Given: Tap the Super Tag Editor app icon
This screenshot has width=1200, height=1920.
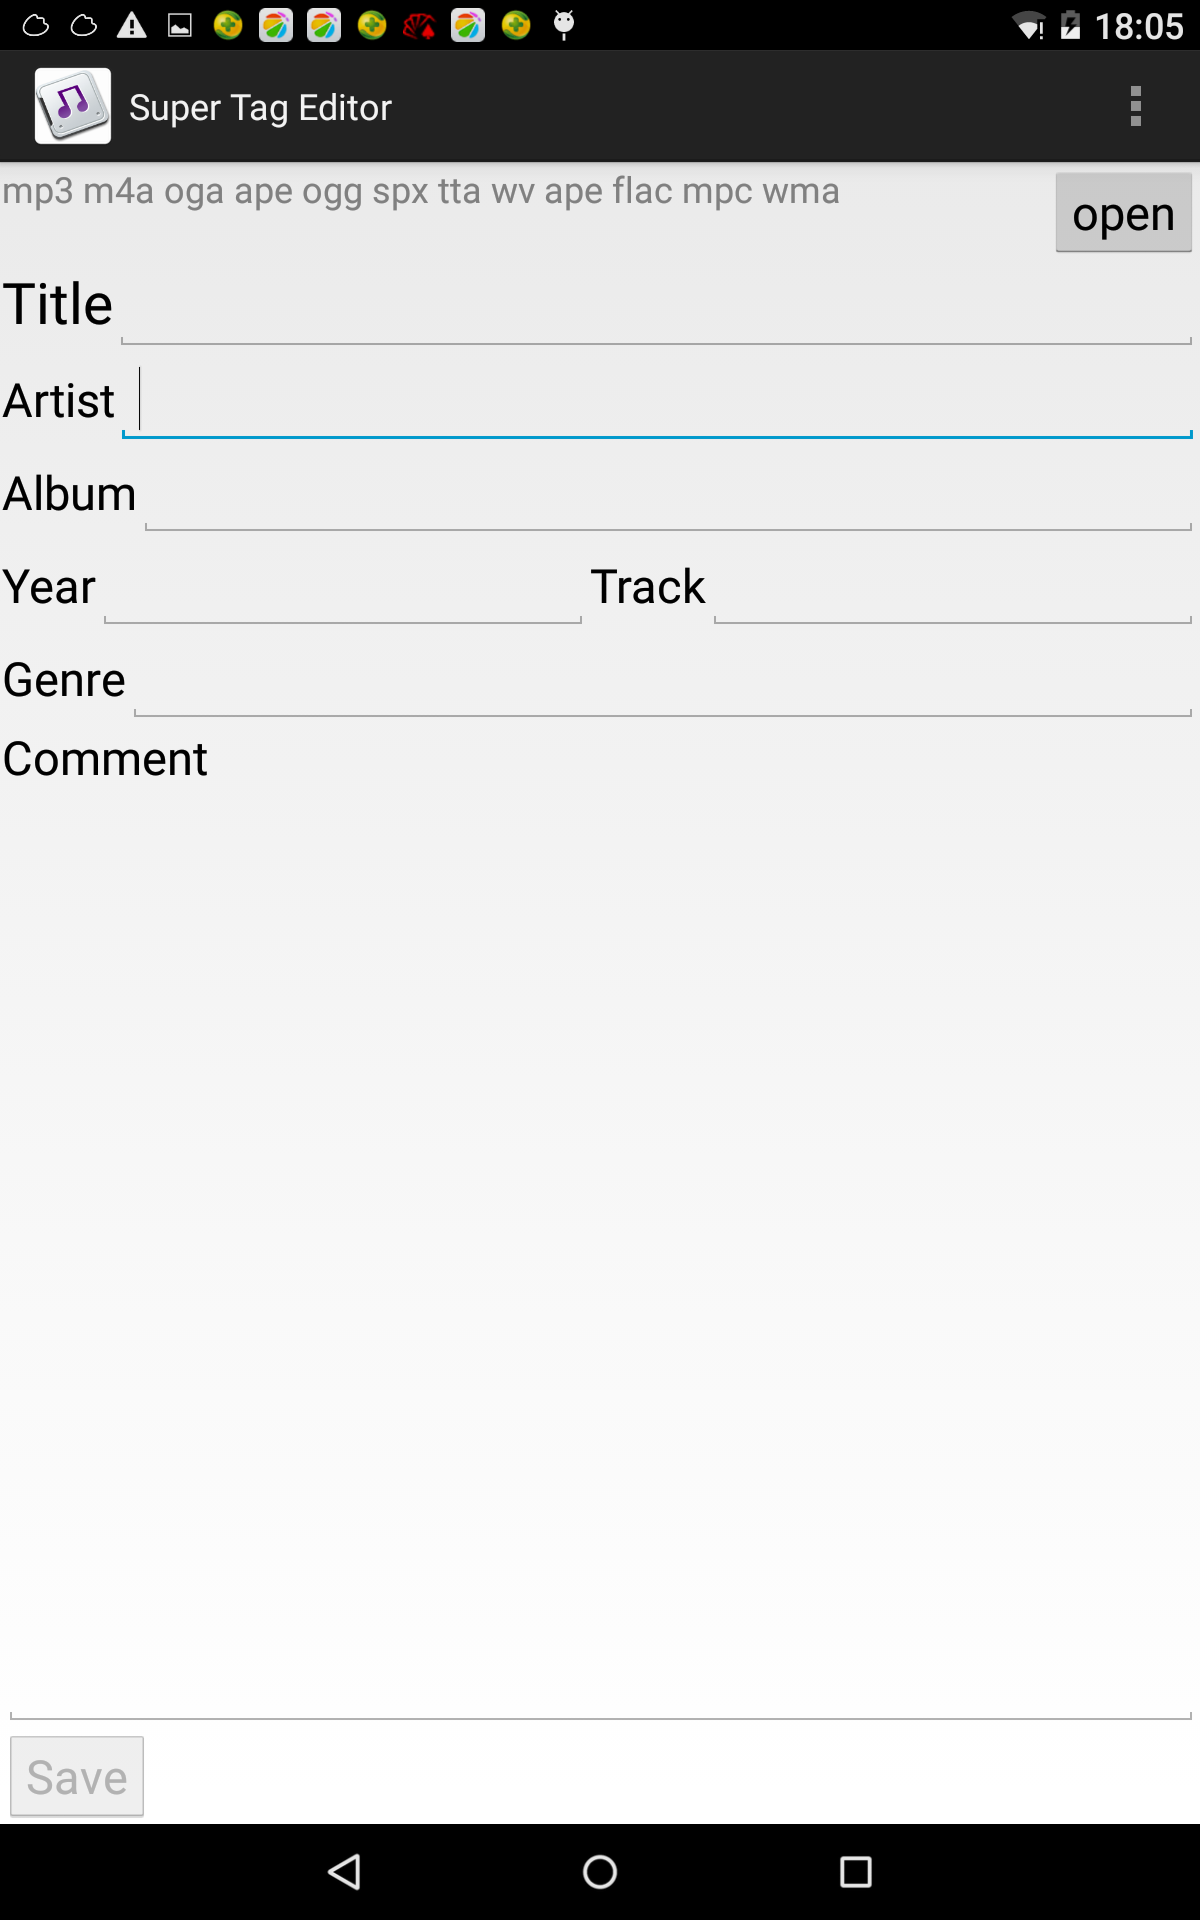Looking at the screenshot, I should click(x=73, y=106).
